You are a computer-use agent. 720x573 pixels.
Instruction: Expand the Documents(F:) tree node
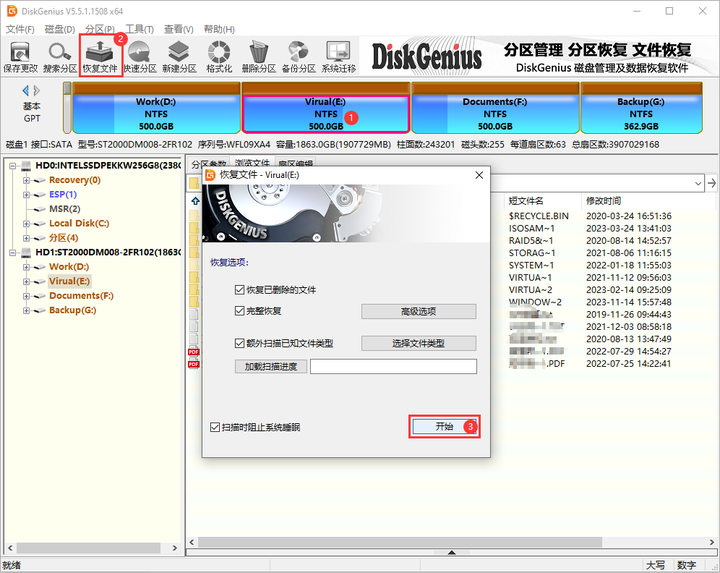click(27, 296)
